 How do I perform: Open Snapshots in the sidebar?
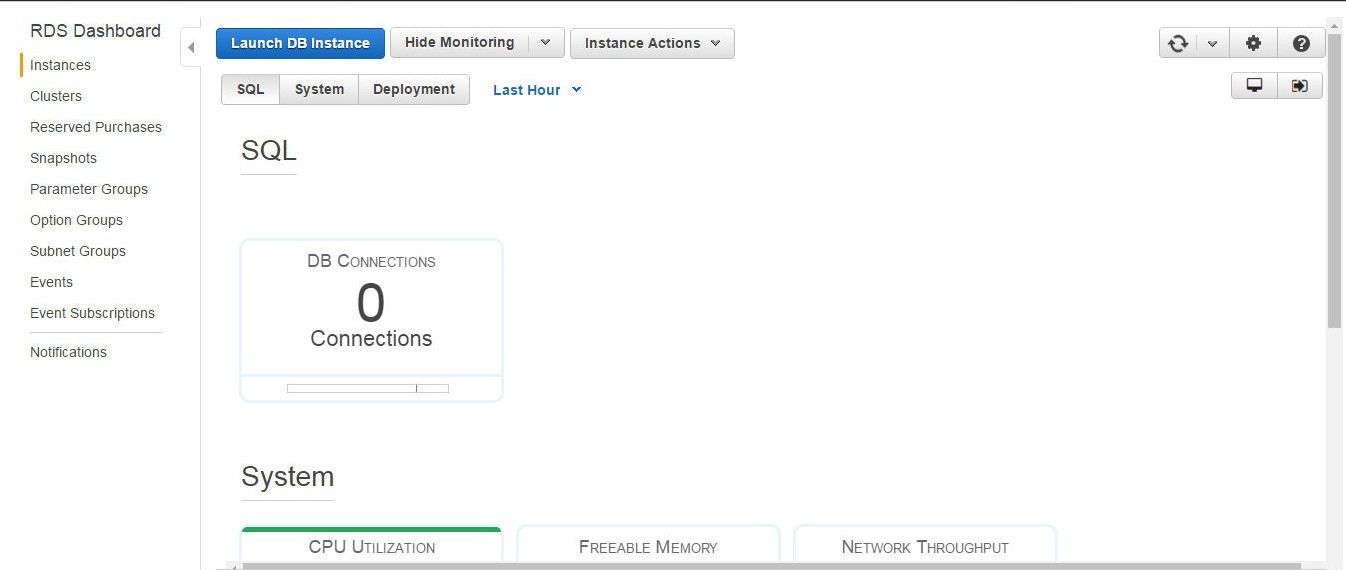coord(63,158)
